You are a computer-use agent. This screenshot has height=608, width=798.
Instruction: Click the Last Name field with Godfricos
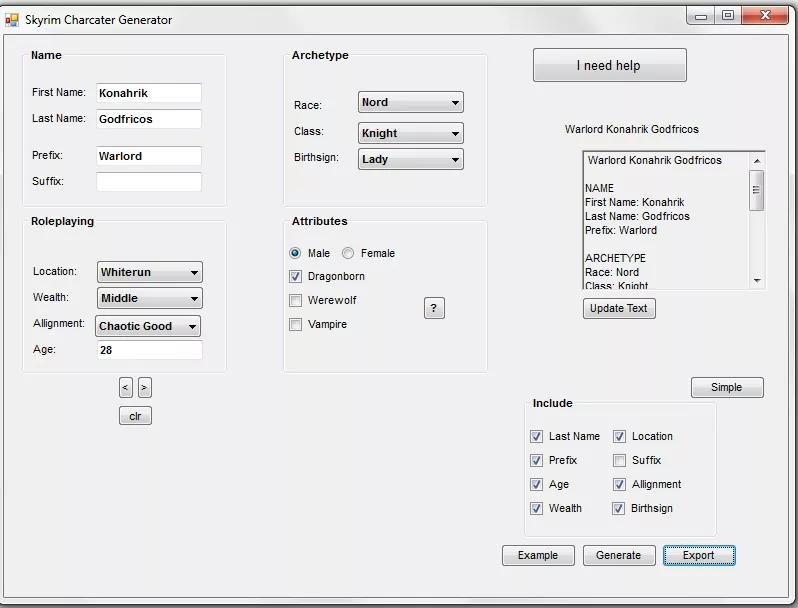[149, 119]
